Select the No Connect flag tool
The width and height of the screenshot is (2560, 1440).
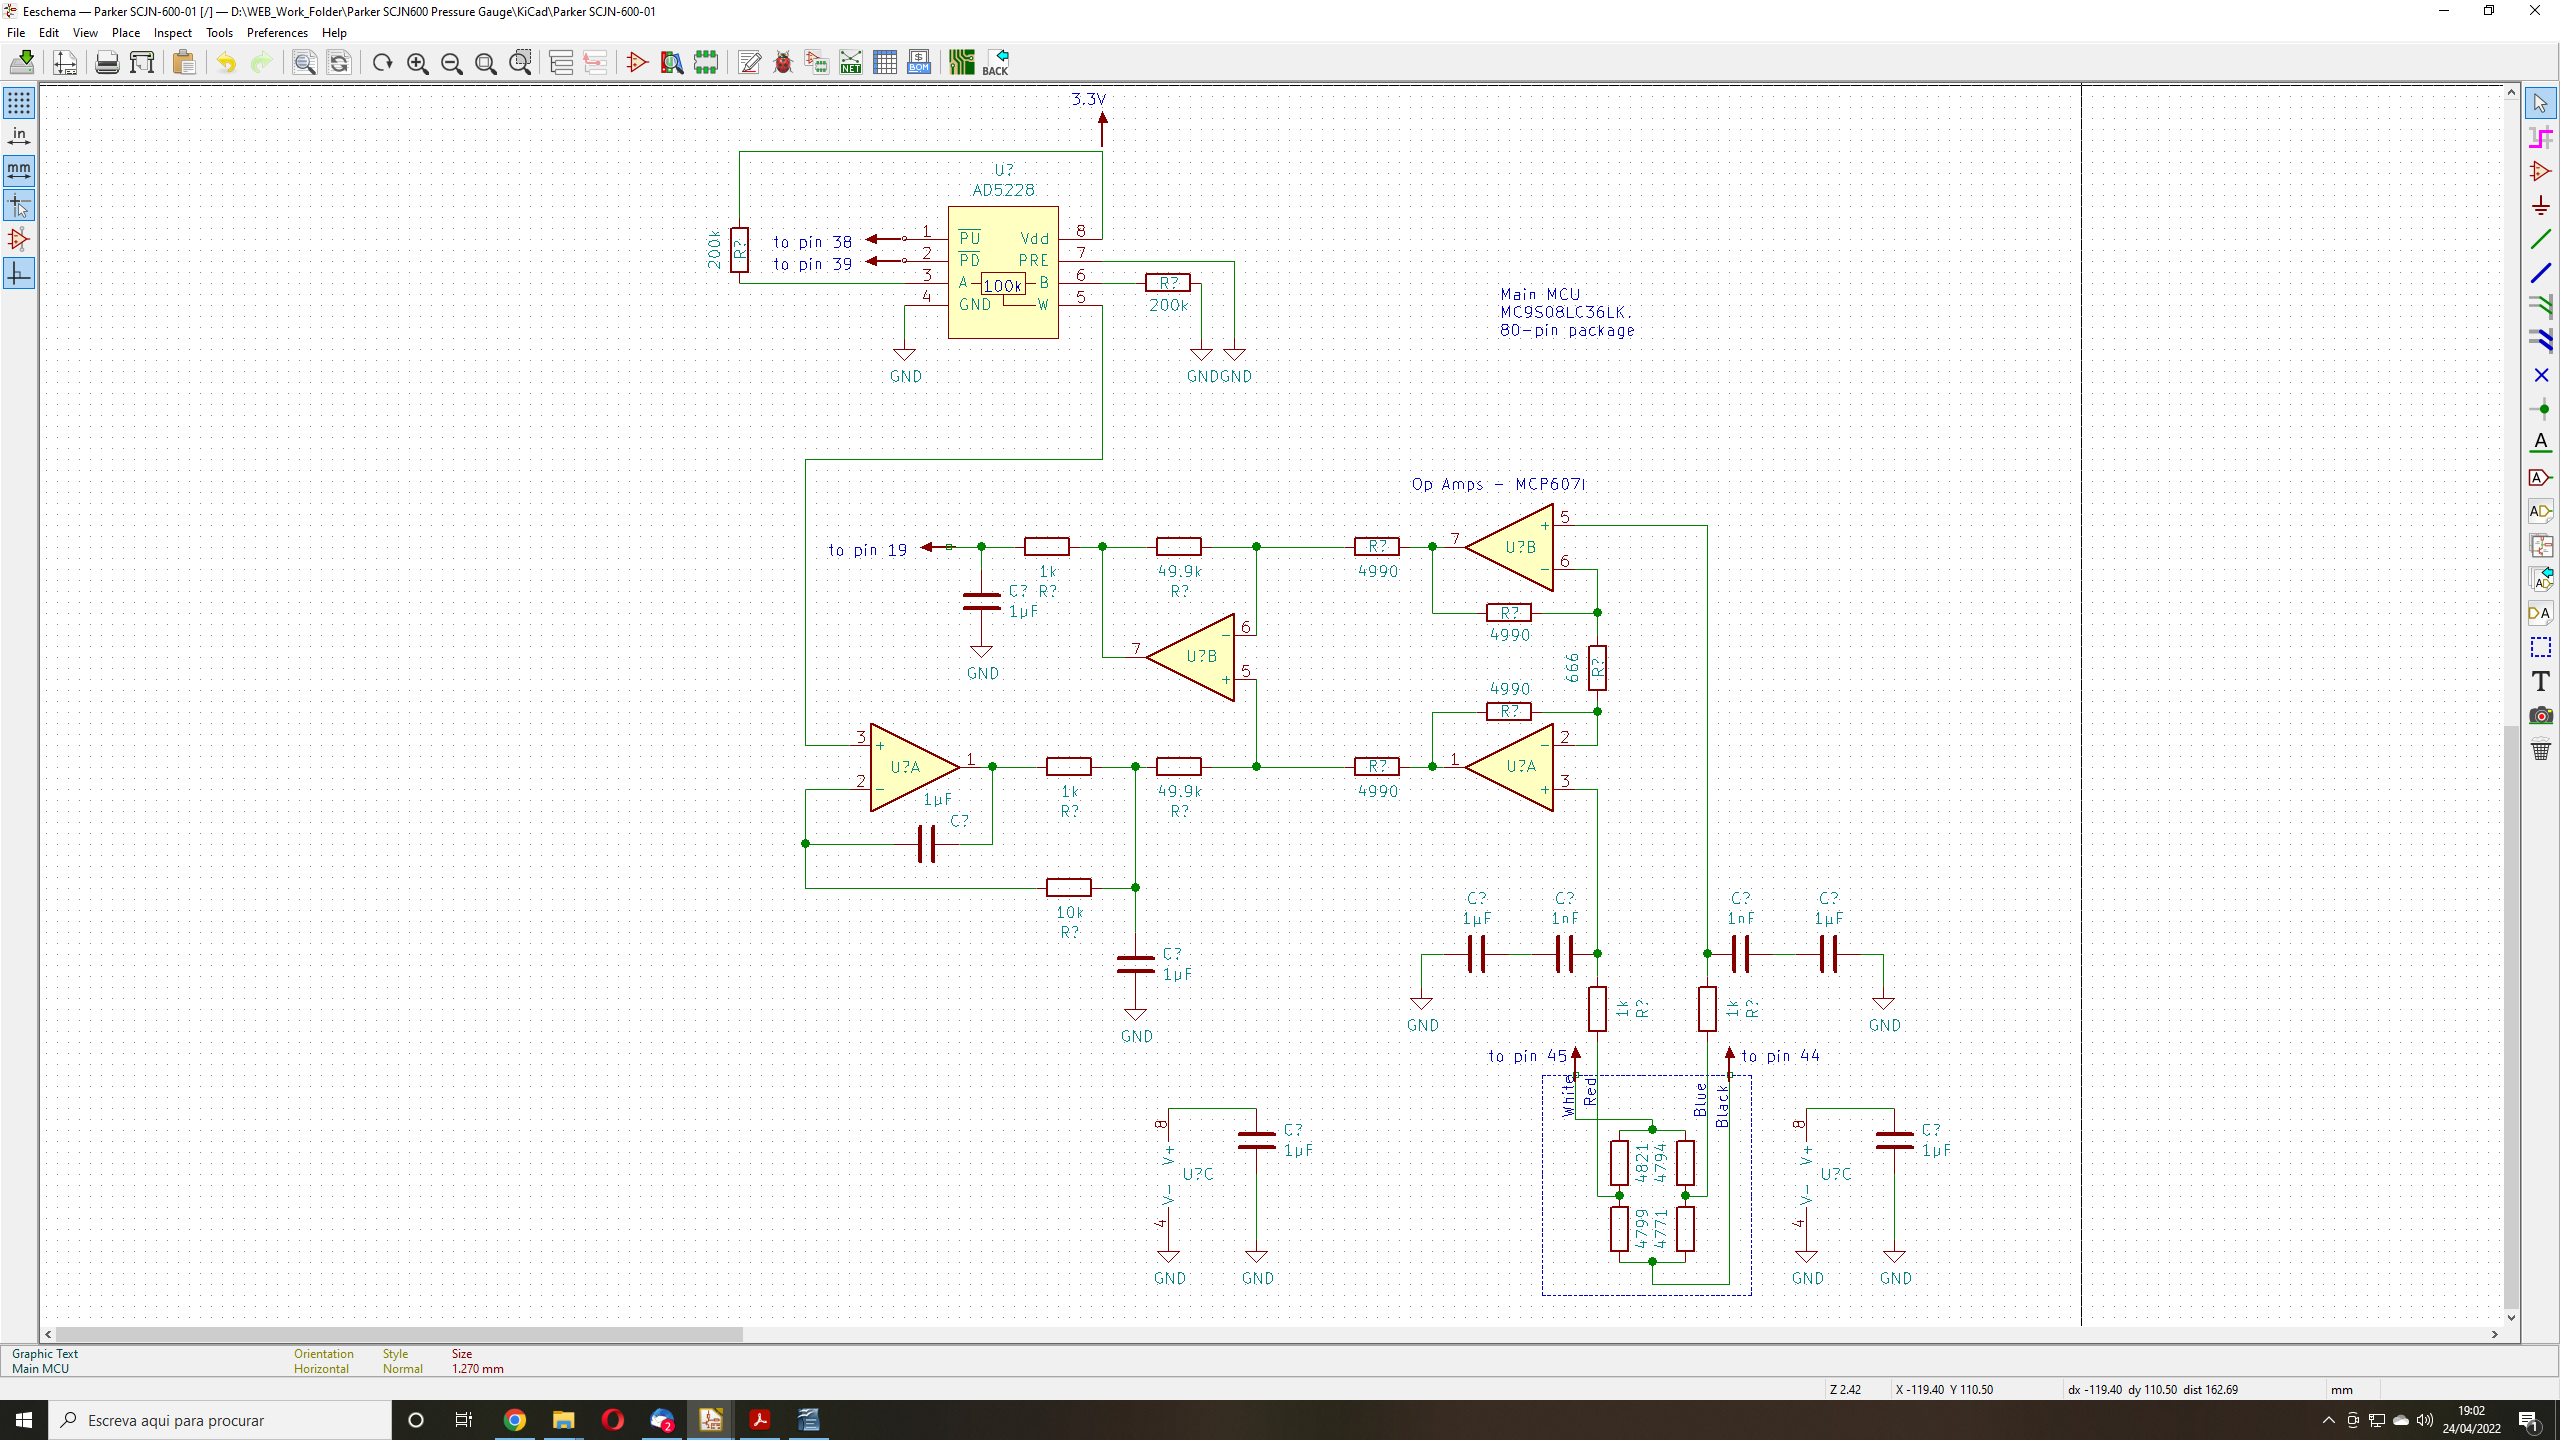tap(2541, 375)
